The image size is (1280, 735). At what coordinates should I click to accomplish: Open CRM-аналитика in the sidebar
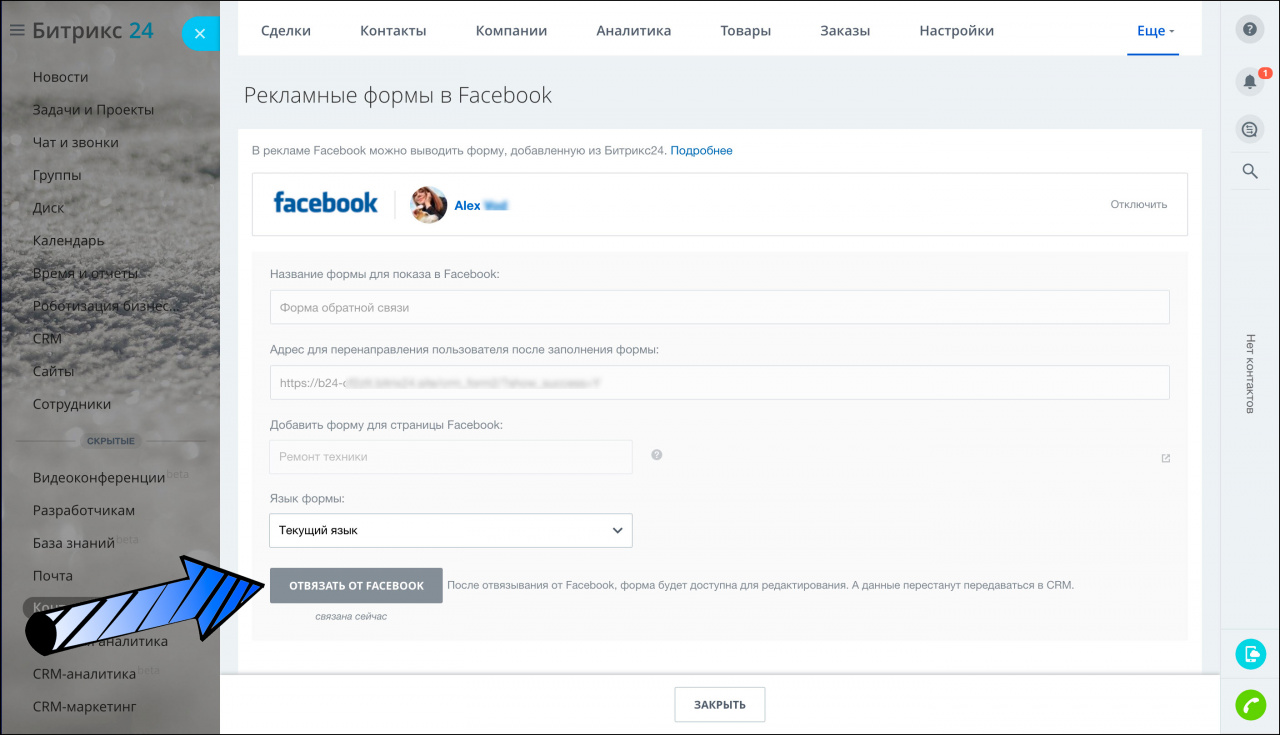pyautogui.click(x=84, y=674)
